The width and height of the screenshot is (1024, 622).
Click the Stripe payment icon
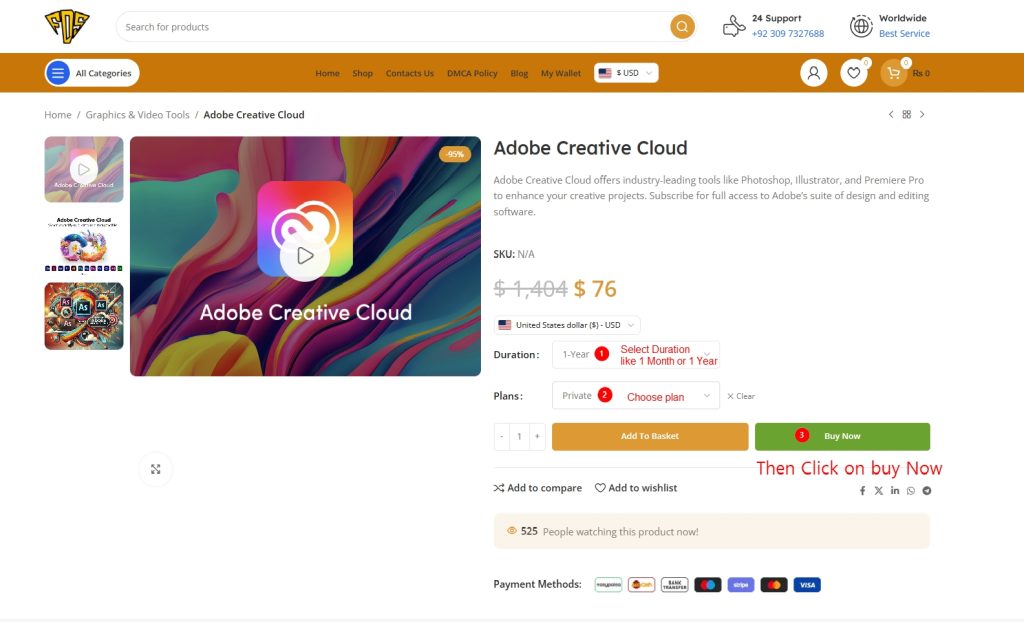741,585
